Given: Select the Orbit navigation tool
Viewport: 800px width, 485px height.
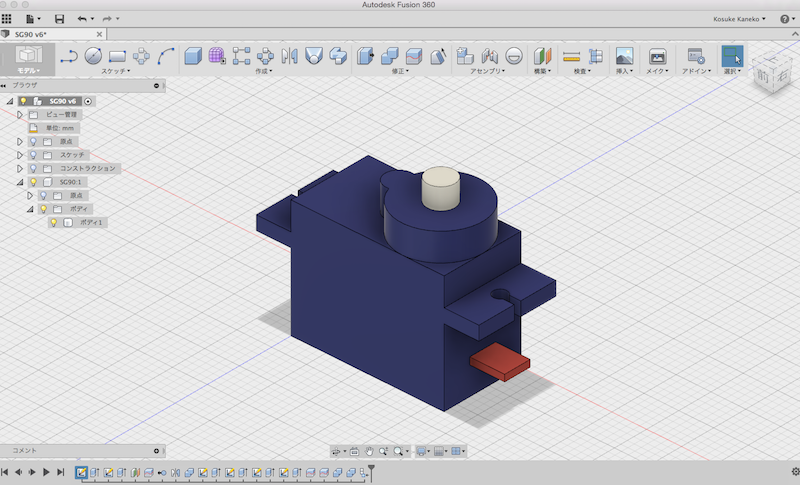Looking at the screenshot, I should tap(336, 451).
